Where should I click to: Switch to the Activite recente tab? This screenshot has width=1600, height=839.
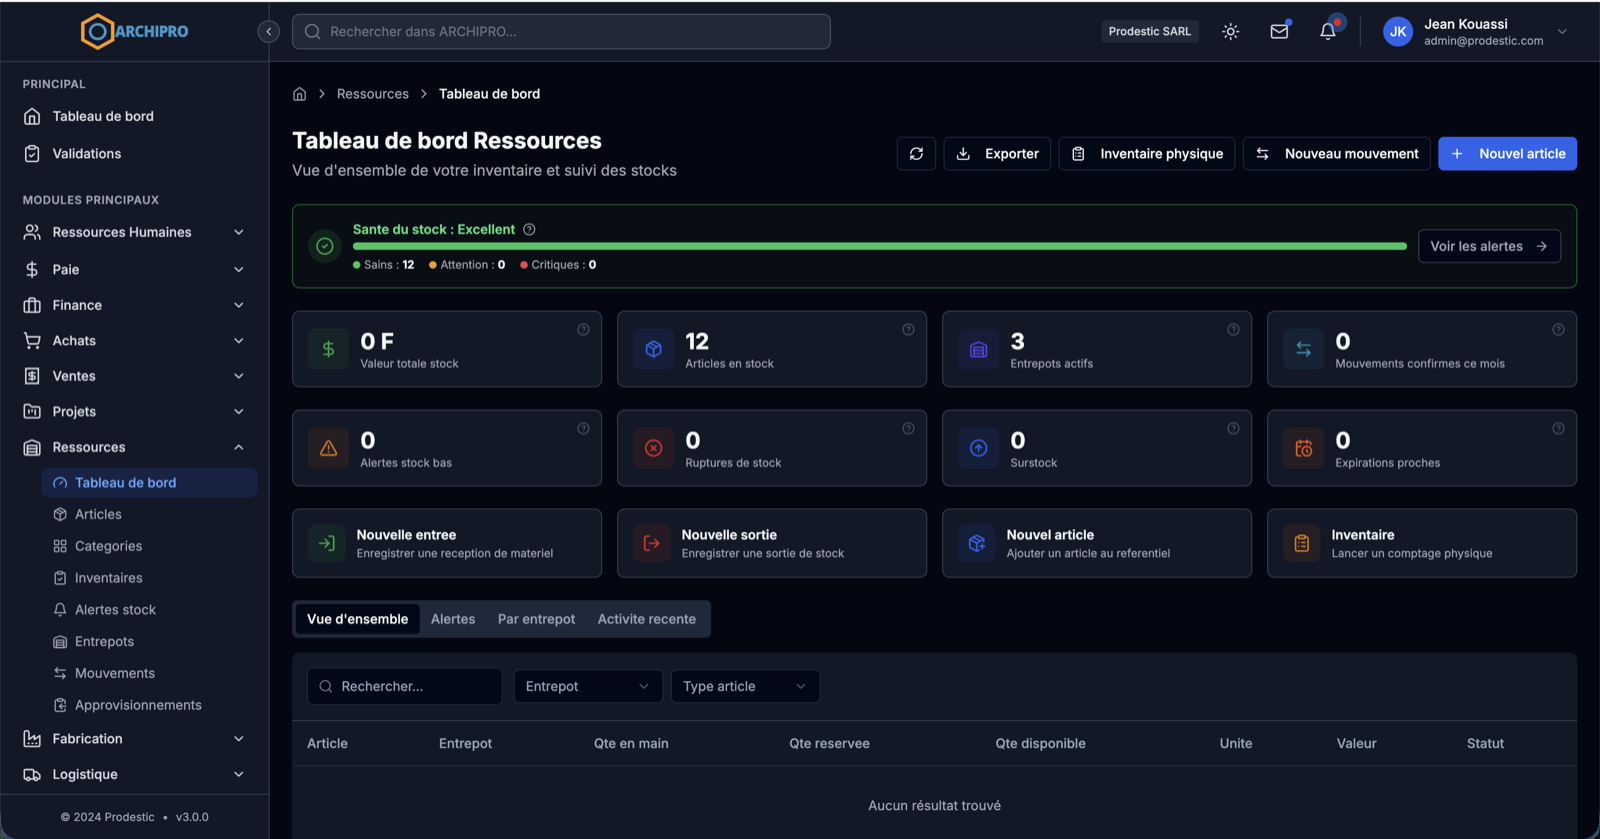[647, 619]
